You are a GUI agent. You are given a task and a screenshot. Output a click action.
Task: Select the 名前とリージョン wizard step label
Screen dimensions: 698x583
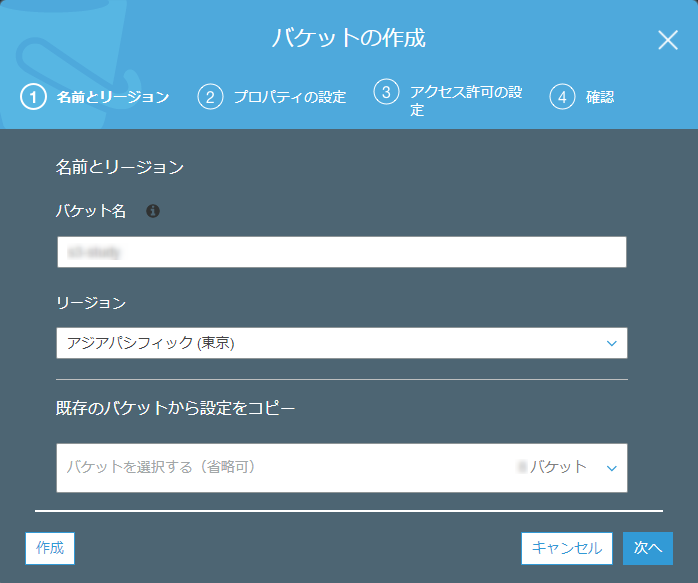point(112,97)
